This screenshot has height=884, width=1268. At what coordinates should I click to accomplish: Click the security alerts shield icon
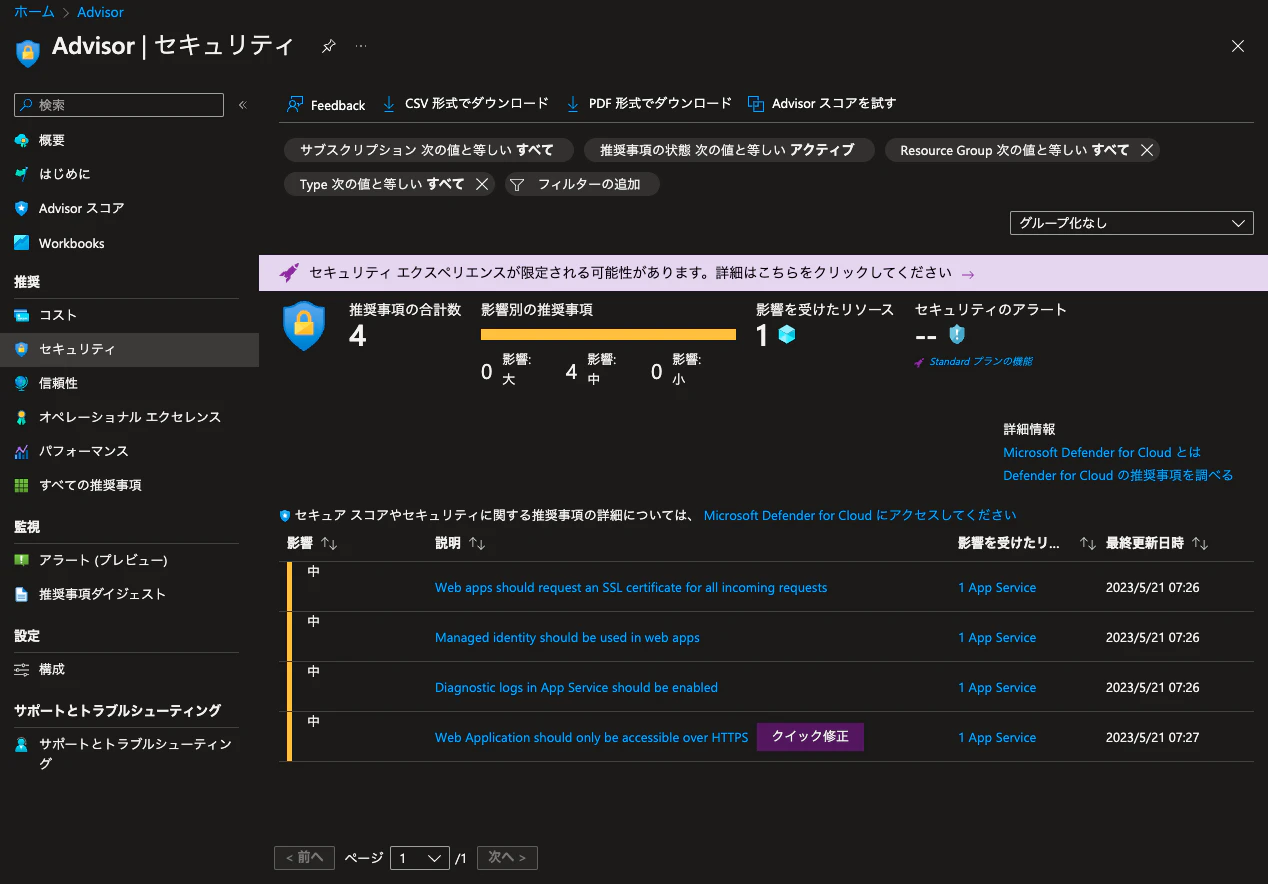click(x=957, y=335)
